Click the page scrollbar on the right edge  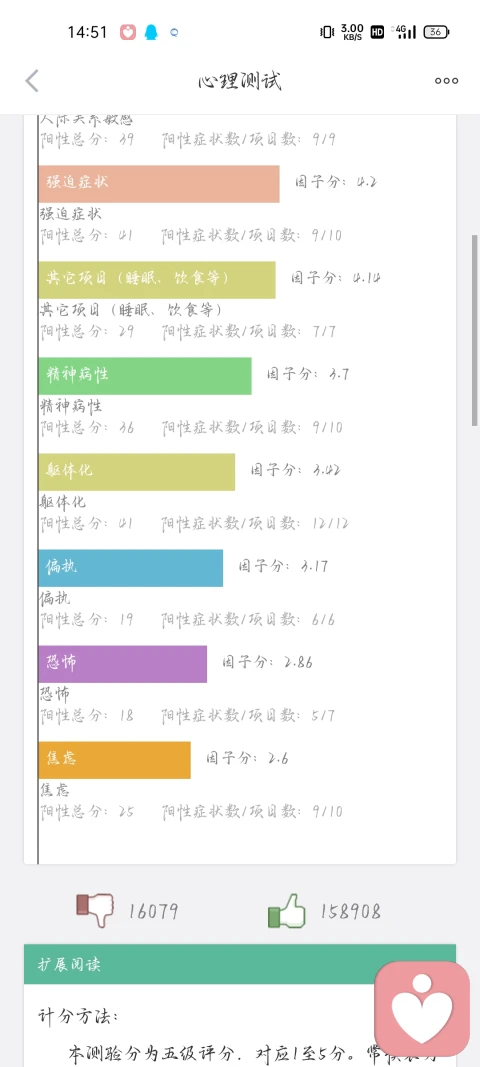click(x=475, y=330)
